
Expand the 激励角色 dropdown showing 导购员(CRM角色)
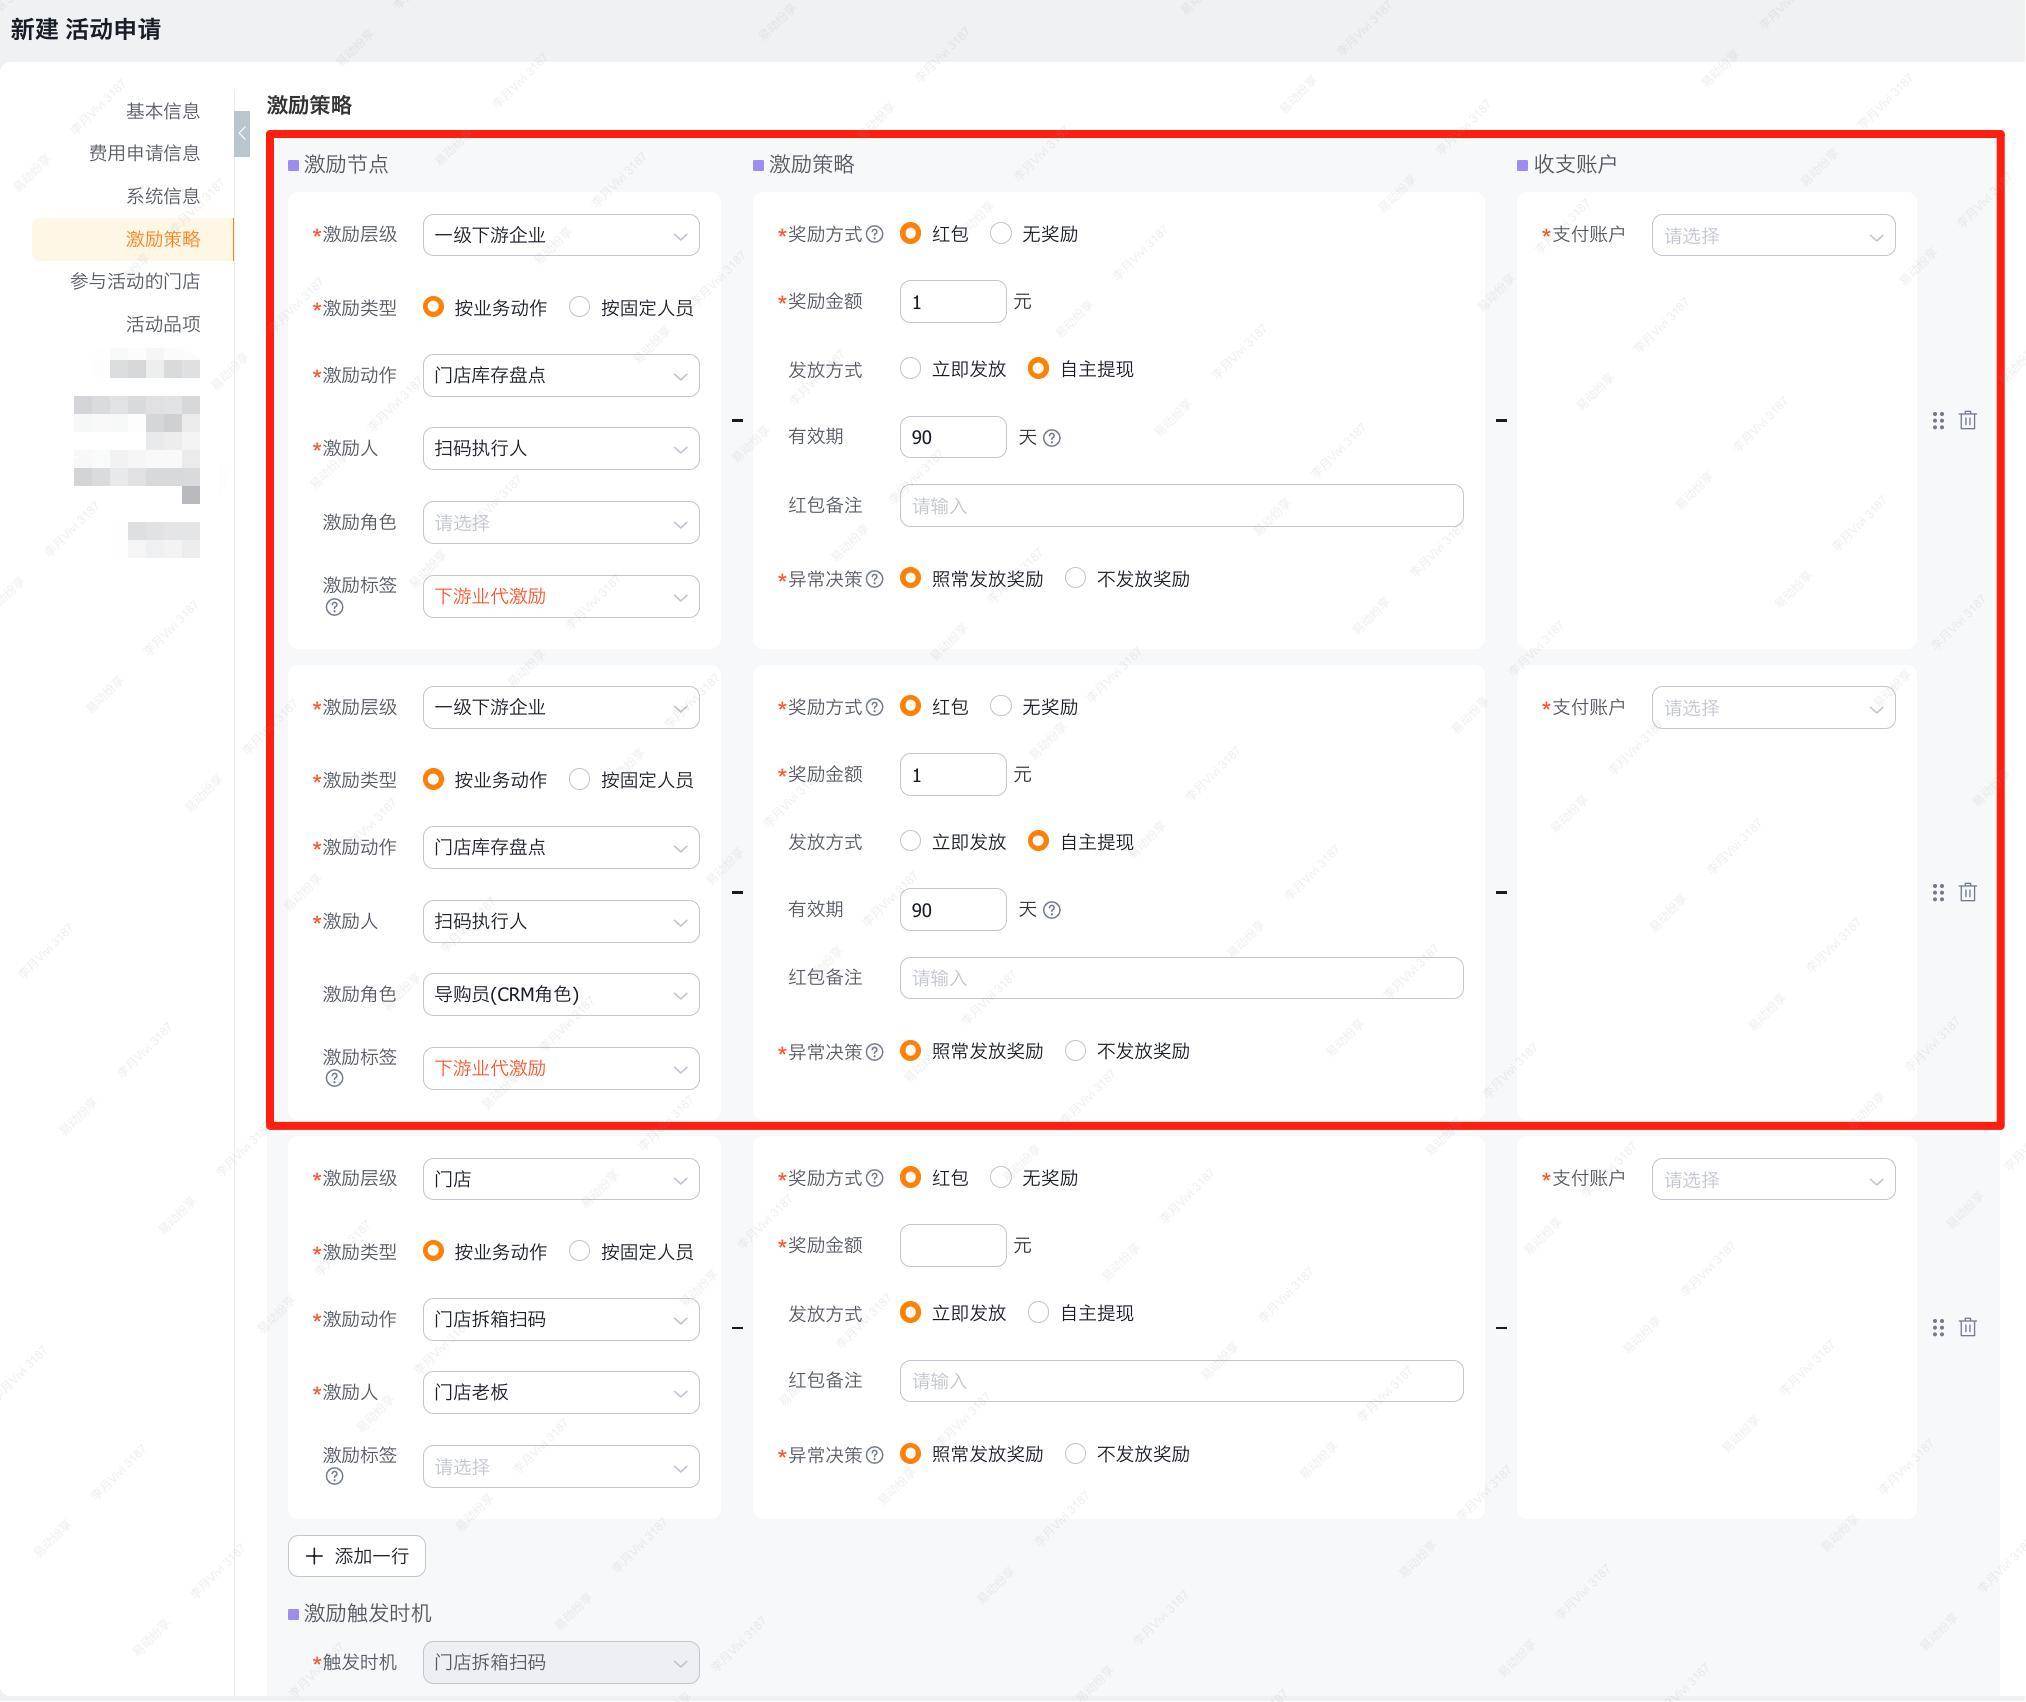click(560, 994)
